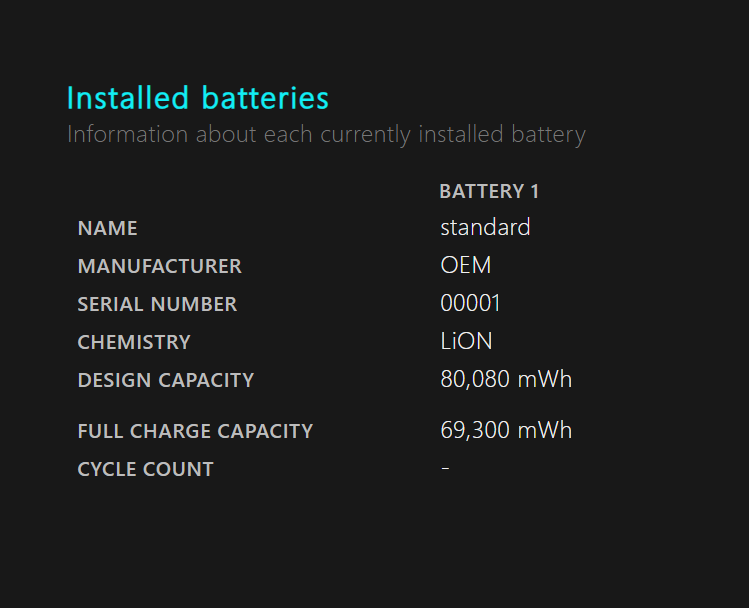Click the word Information in the subtitle
Image resolution: width=749 pixels, height=608 pixels.
pyautogui.click(x=128, y=134)
